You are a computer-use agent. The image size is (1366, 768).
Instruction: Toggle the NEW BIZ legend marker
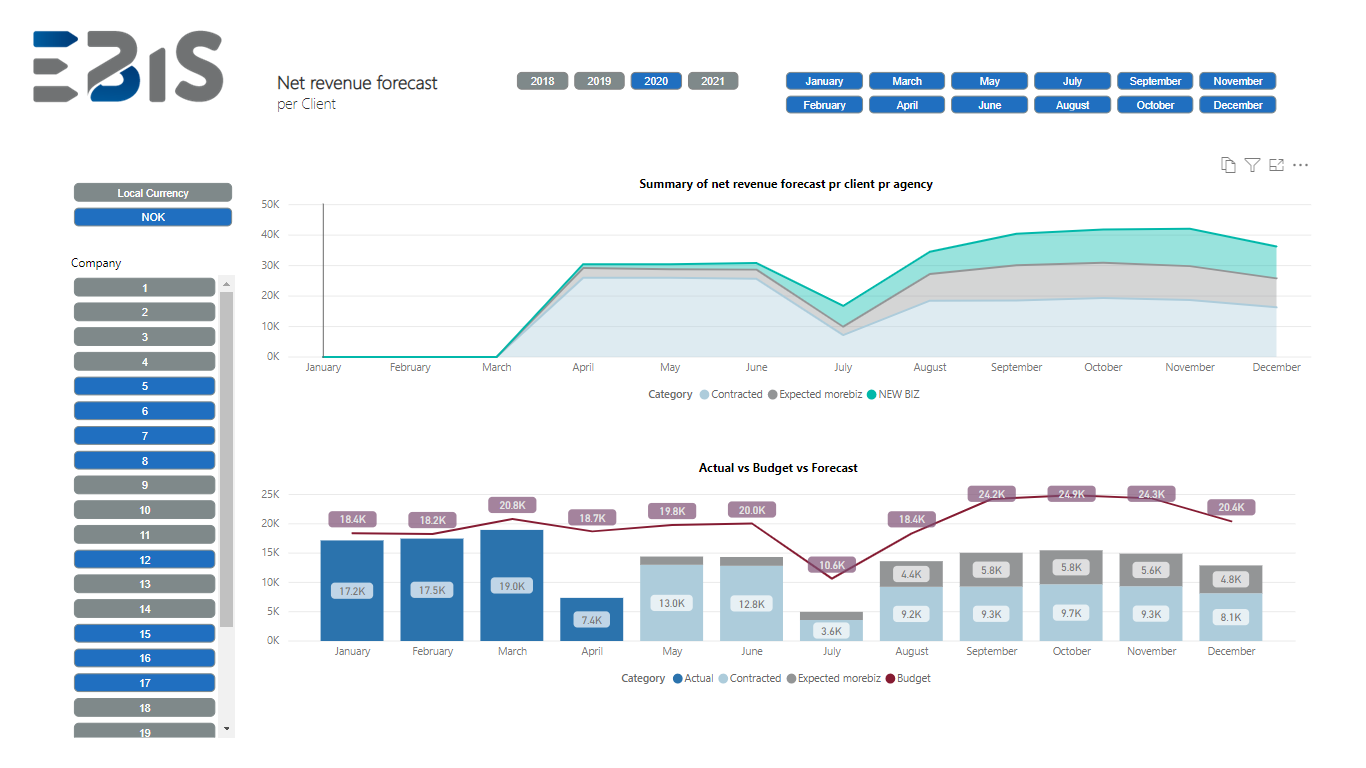(x=871, y=394)
